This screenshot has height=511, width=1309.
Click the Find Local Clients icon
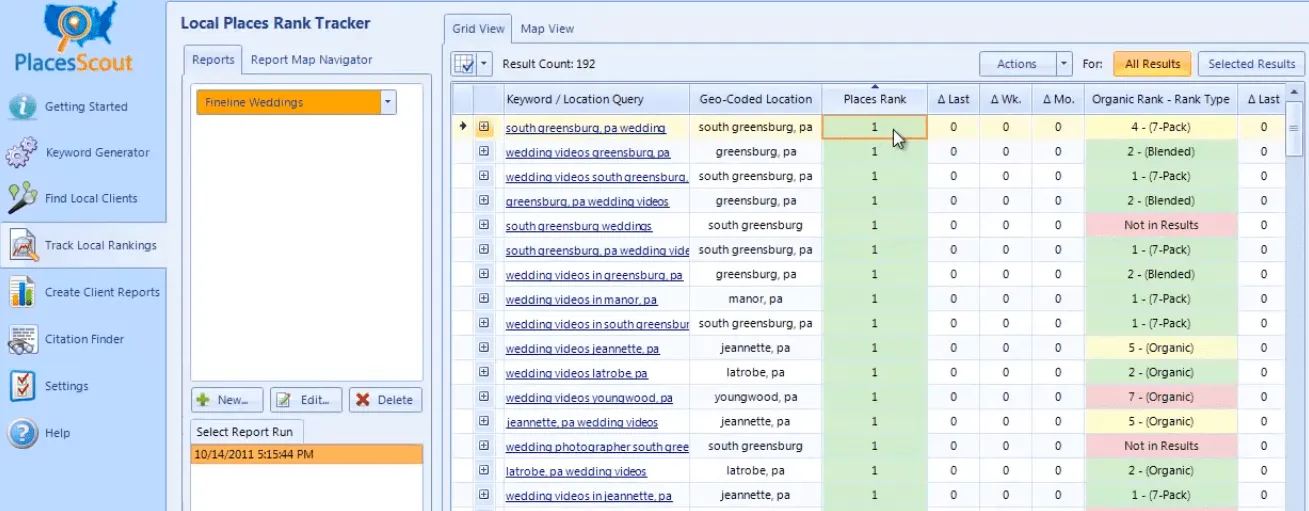click(22, 199)
